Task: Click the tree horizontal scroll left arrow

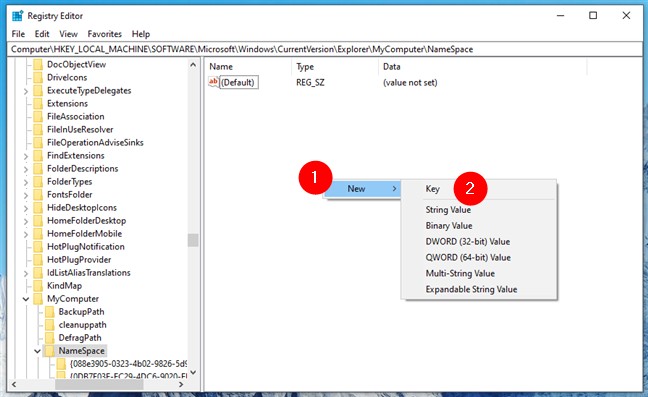Action: (14, 384)
